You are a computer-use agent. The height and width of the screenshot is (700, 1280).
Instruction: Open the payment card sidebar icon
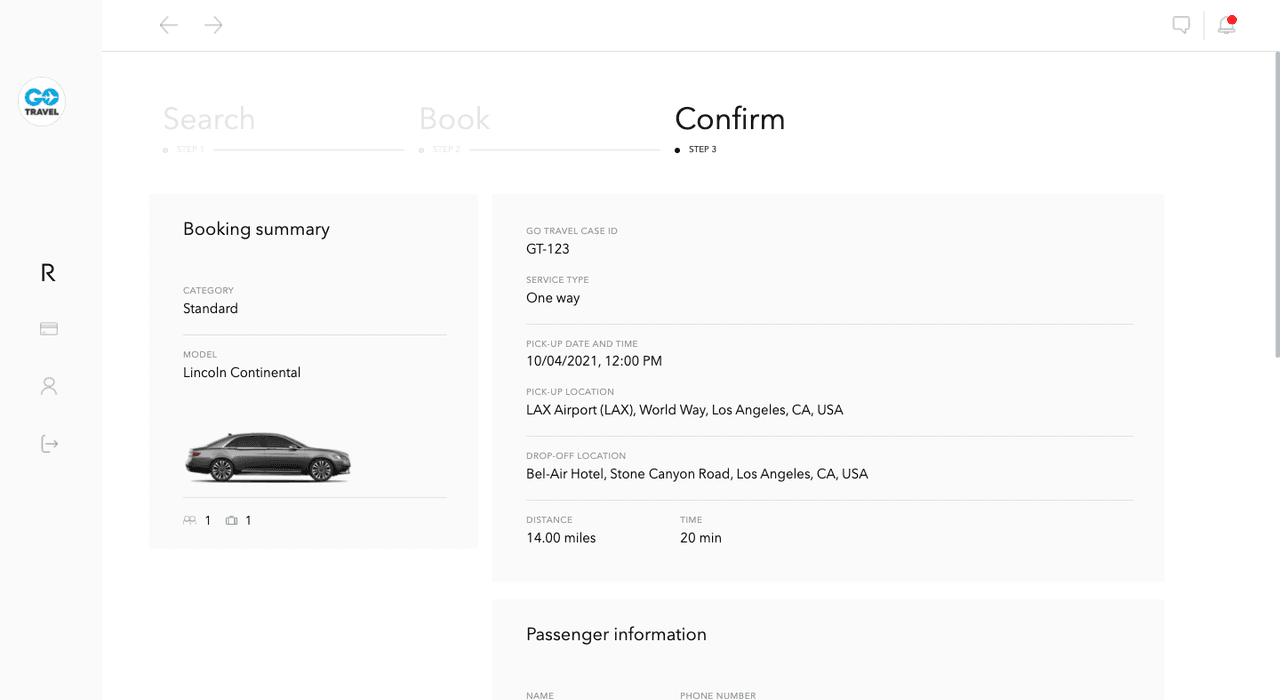(x=49, y=329)
